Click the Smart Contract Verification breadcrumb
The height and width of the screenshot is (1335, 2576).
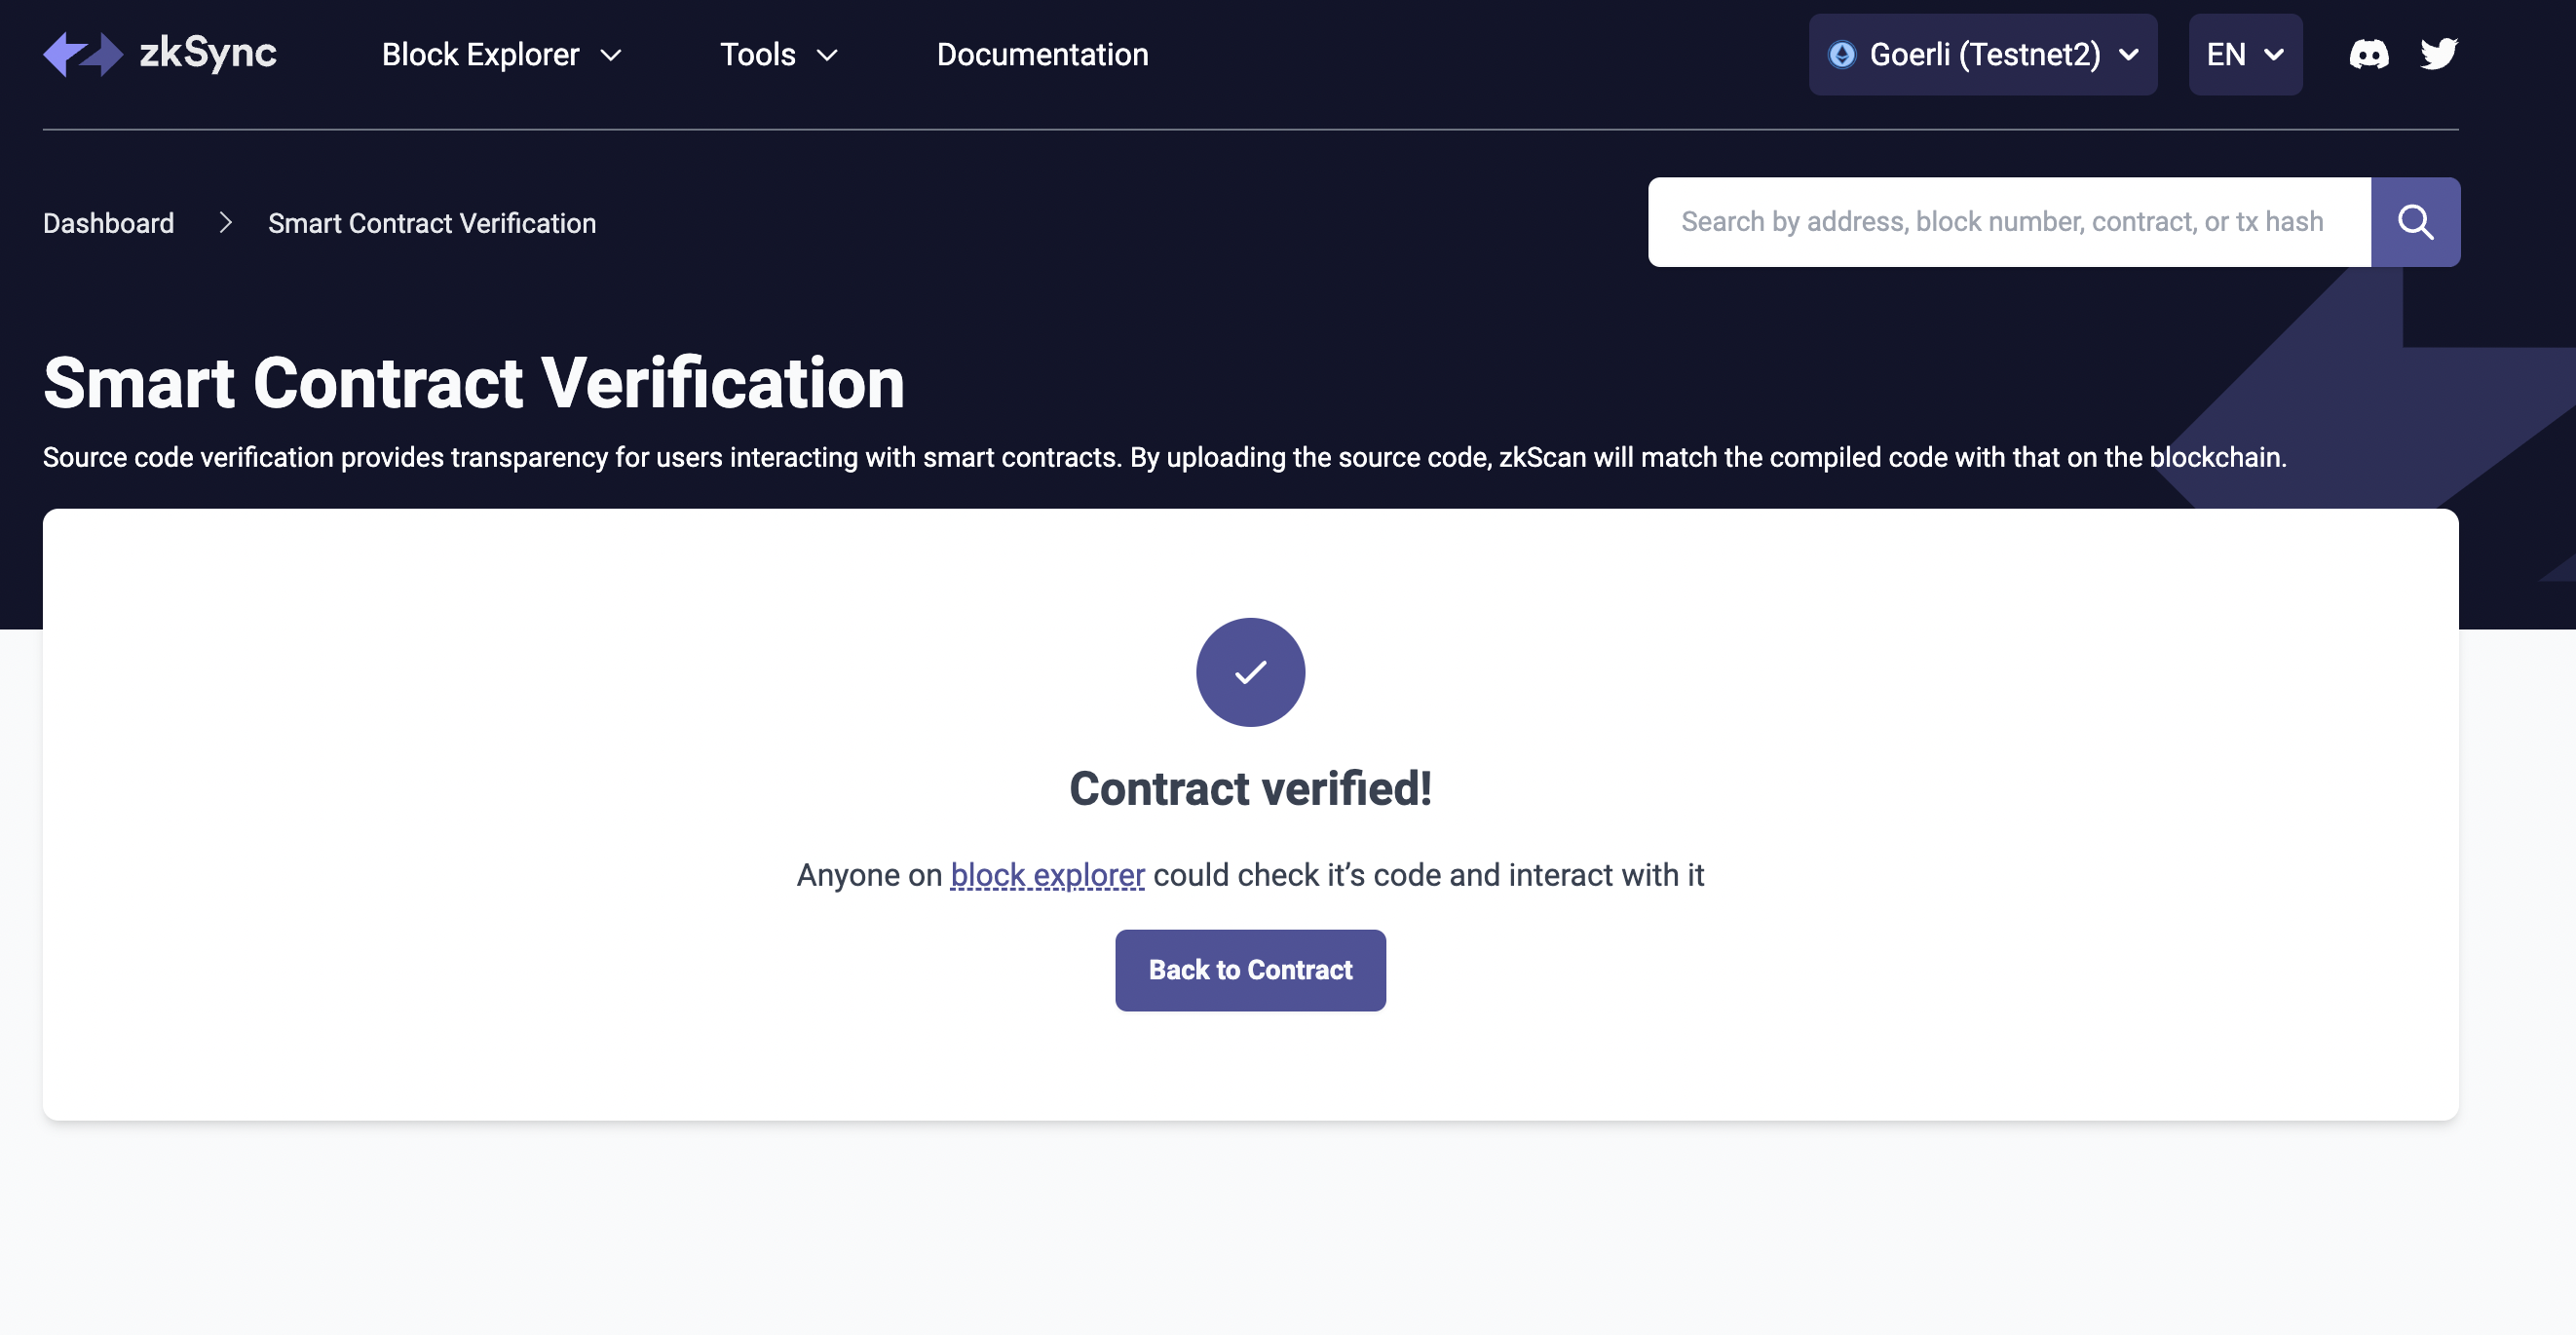pyautogui.click(x=433, y=221)
